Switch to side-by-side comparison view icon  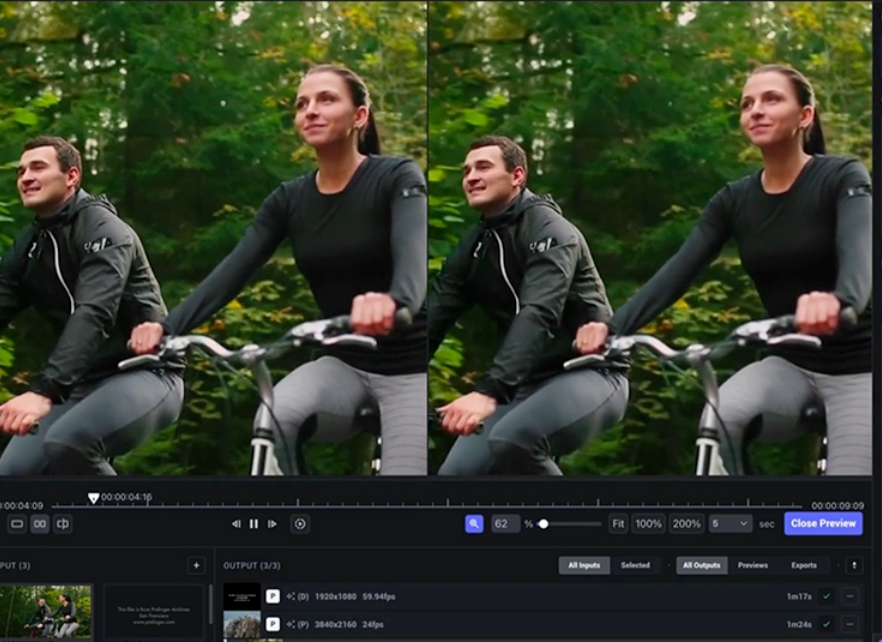tap(39, 522)
